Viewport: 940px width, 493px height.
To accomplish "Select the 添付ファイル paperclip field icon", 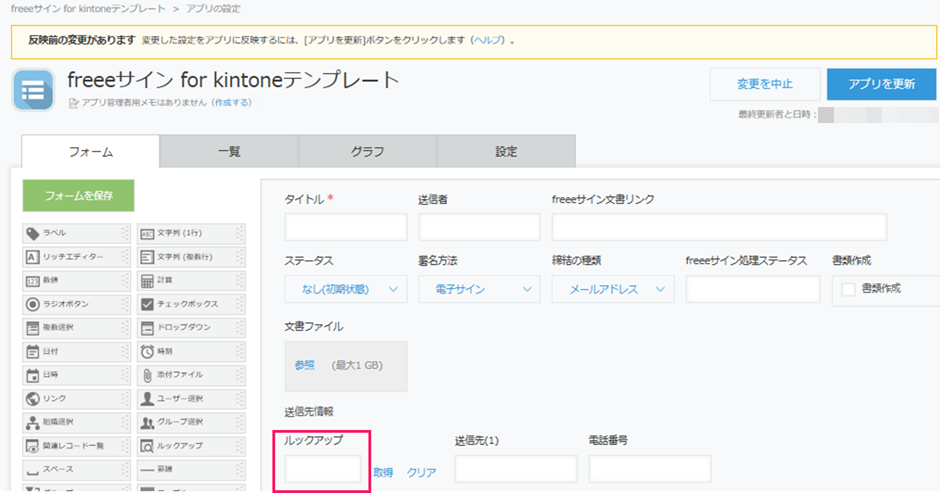I will 147,375.
